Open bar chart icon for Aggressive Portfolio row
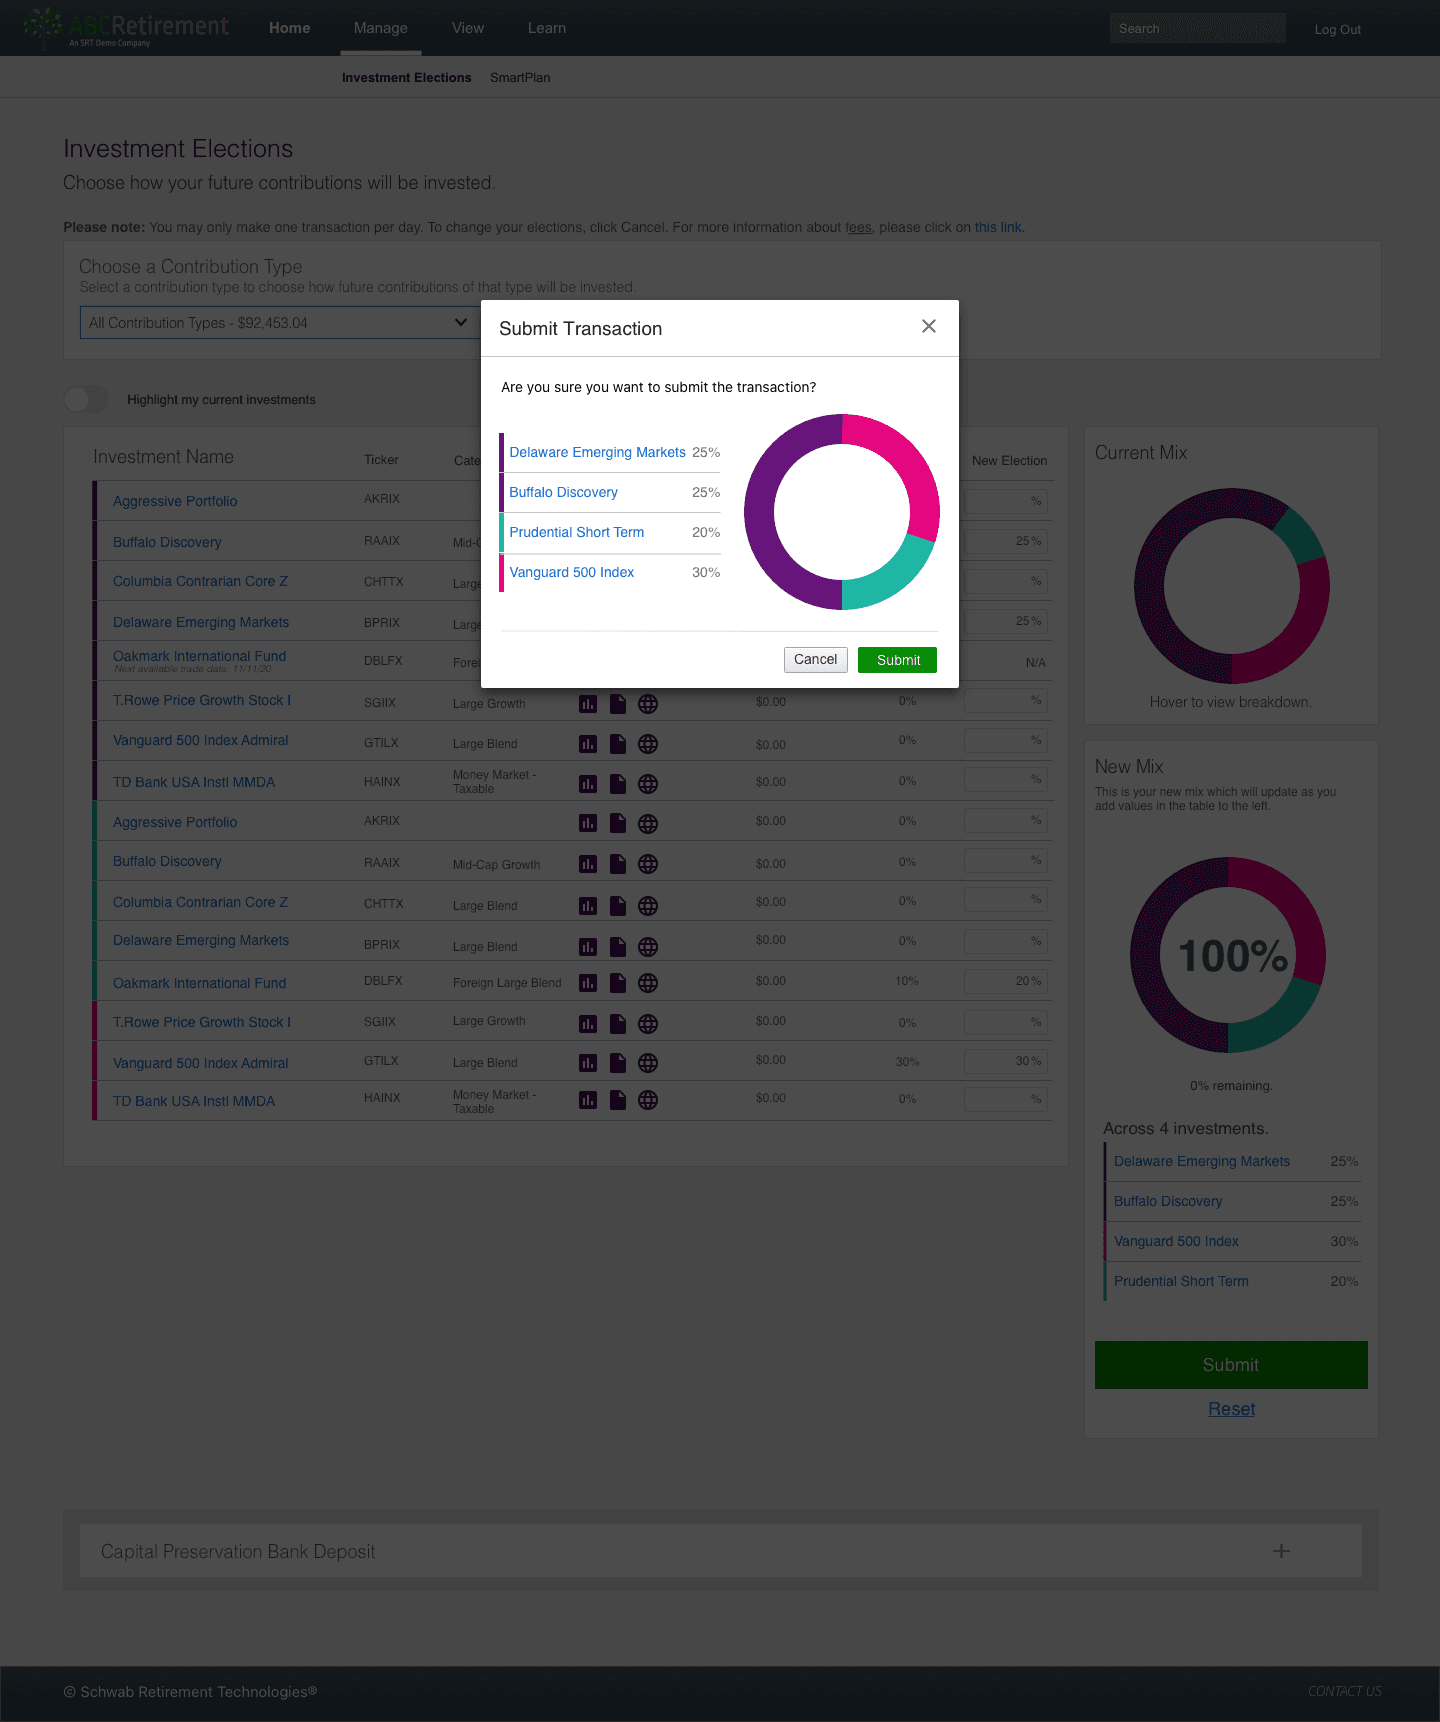Viewport: 1440px width, 1722px height. (588, 824)
